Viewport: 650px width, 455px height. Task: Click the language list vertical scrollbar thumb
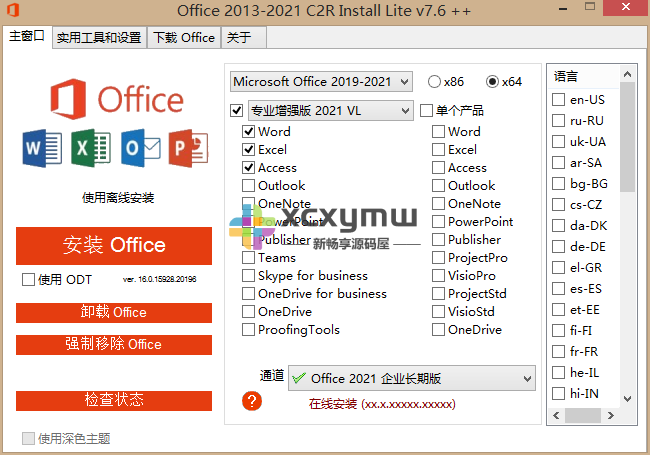click(627, 137)
